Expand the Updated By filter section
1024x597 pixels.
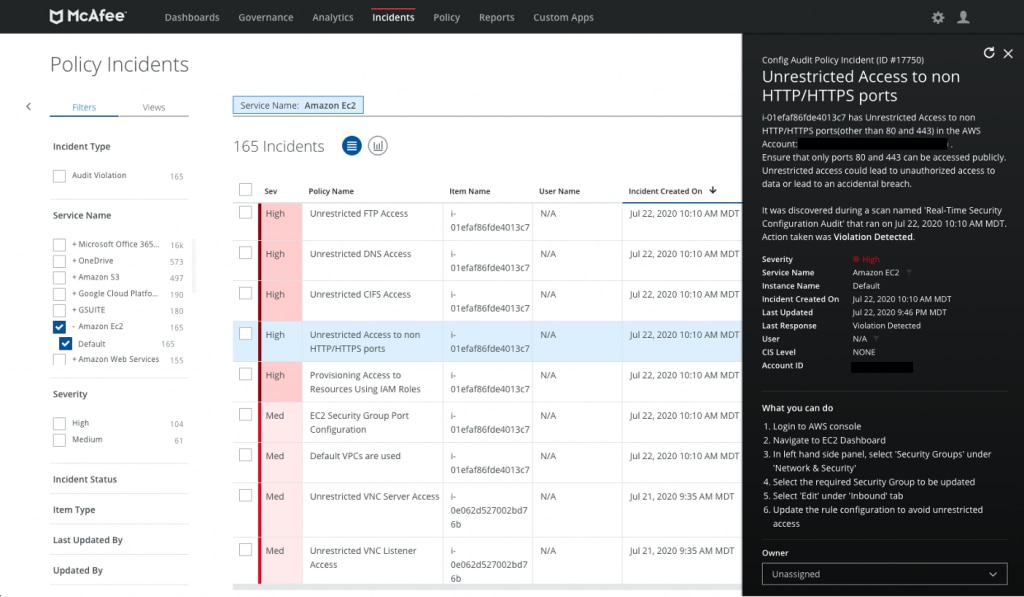coord(78,570)
